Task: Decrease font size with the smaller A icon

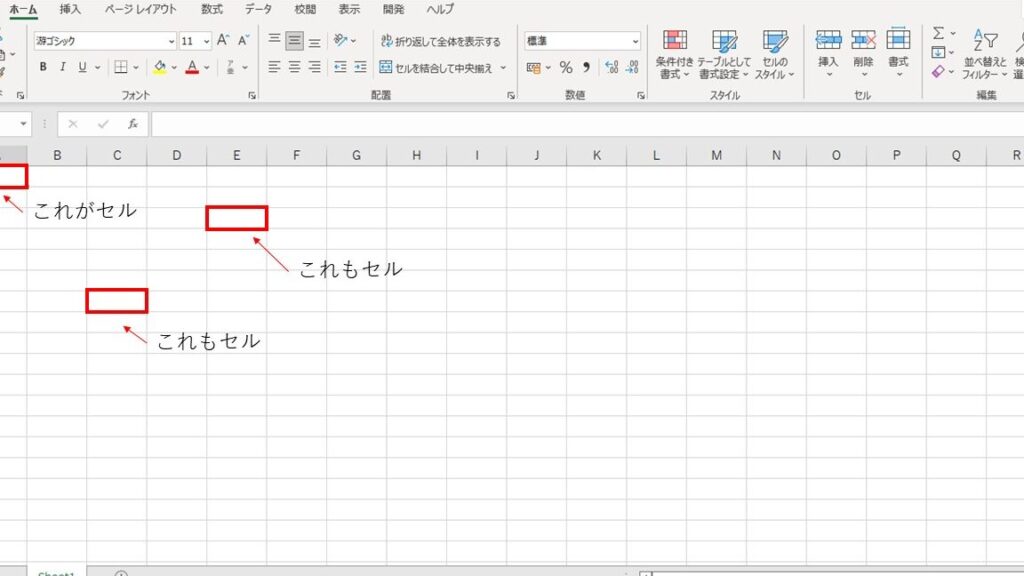Action: click(x=244, y=40)
